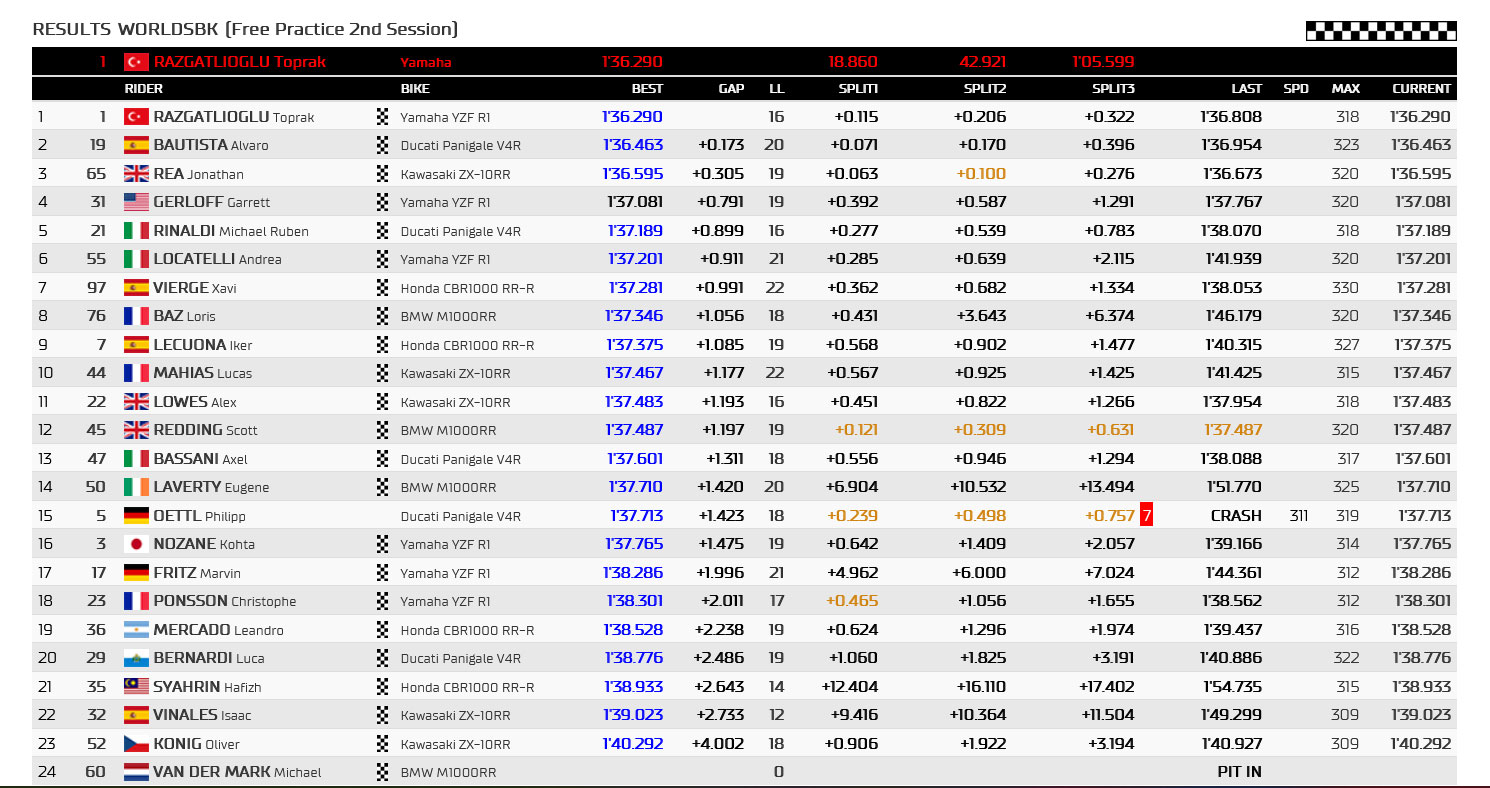Viewport: 1490px width, 788px height.
Task: Sort by the BEST column header
Action: 647,89
